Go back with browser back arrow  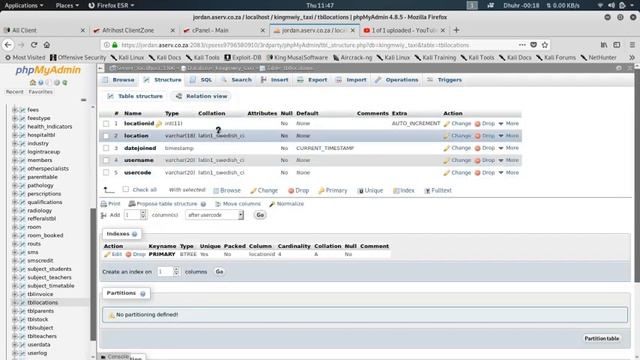[8, 45]
